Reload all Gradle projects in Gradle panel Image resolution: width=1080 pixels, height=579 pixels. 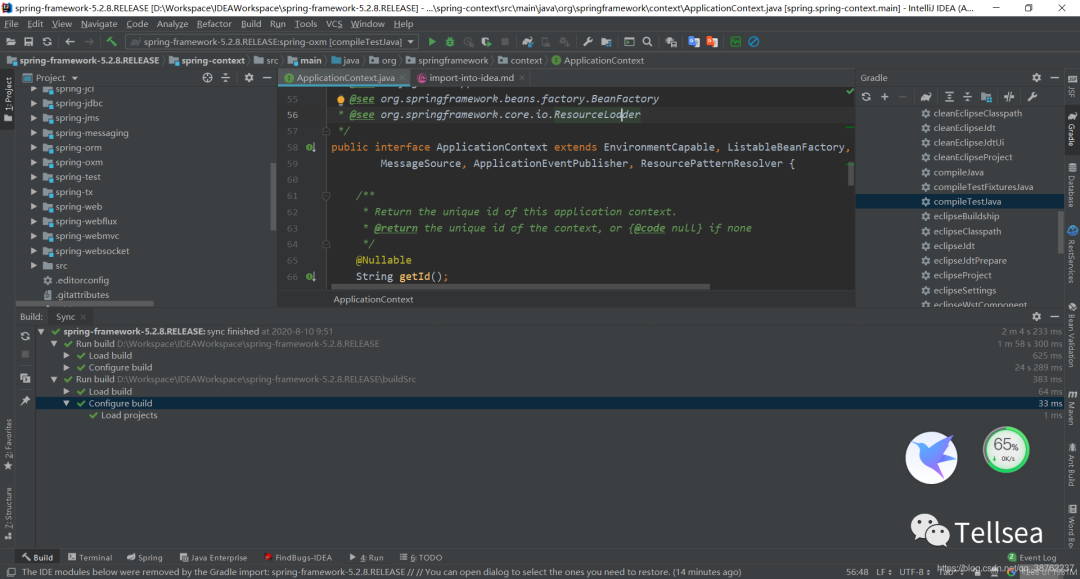(866, 97)
